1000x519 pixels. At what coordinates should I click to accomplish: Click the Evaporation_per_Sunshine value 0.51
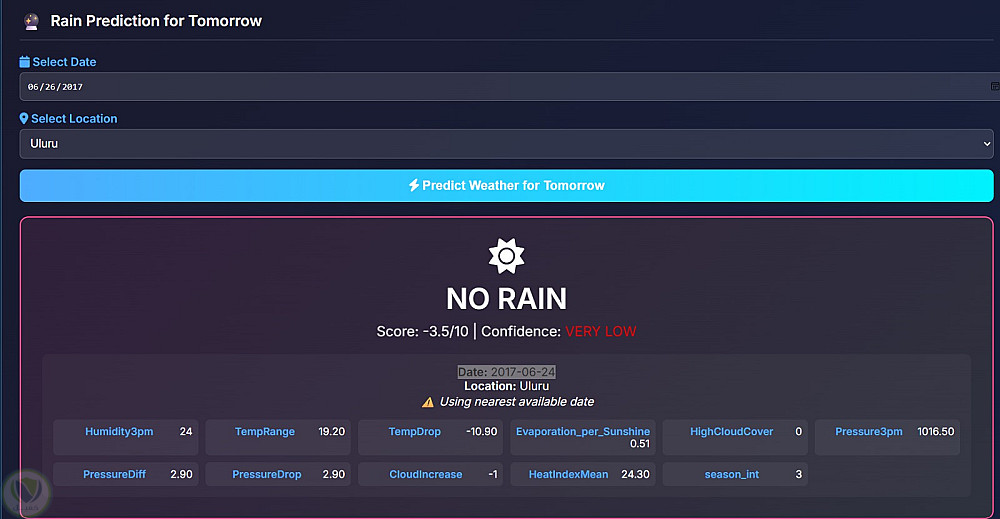pos(640,444)
